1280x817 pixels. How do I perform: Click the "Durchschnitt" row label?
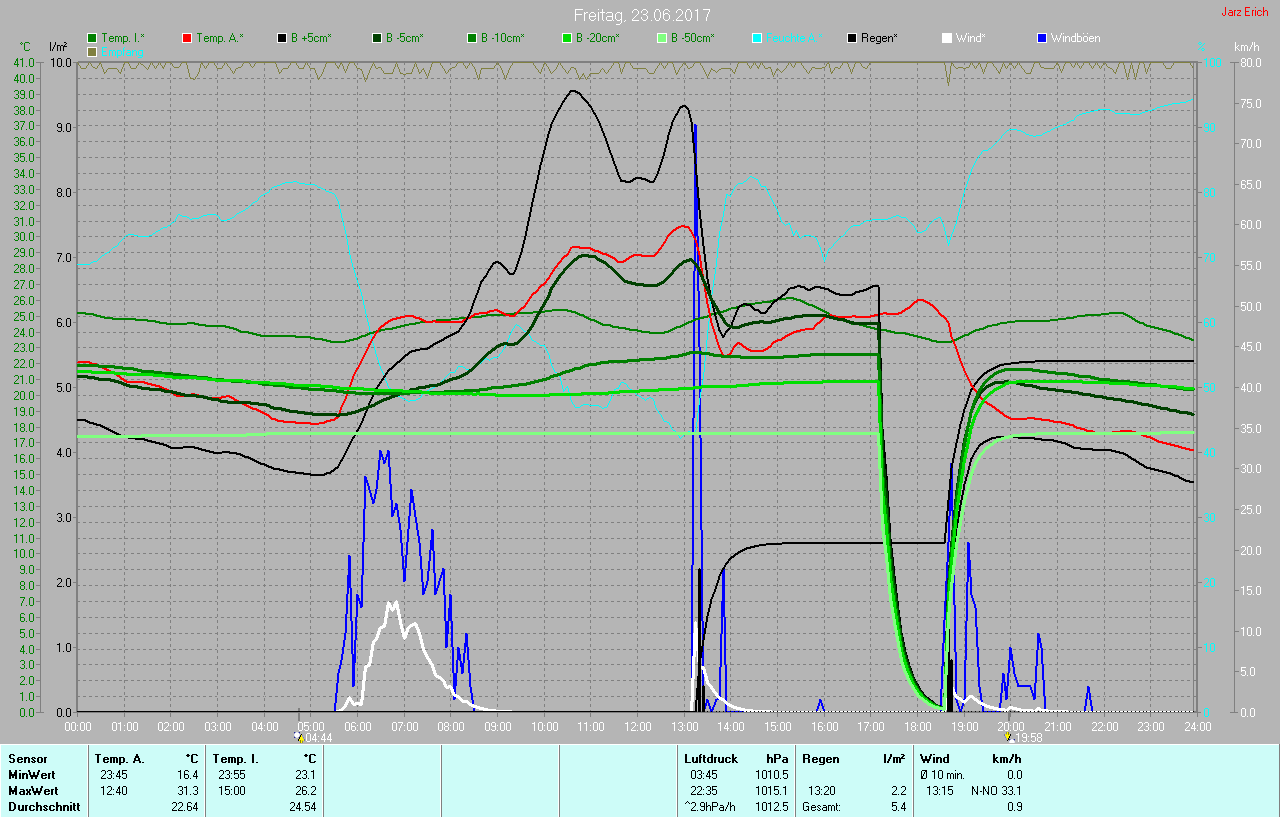coord(44,807)
